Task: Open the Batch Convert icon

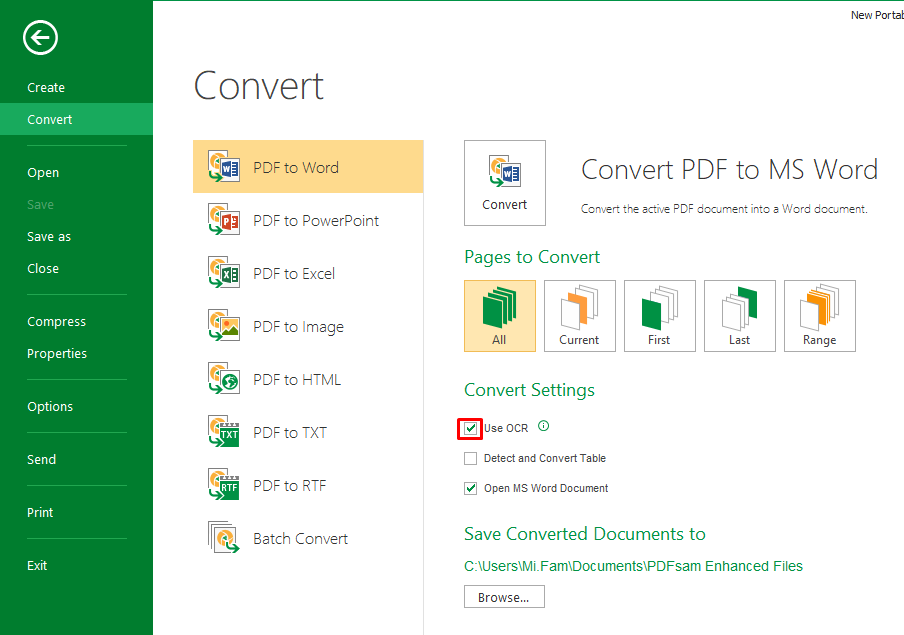Action: 224,538
